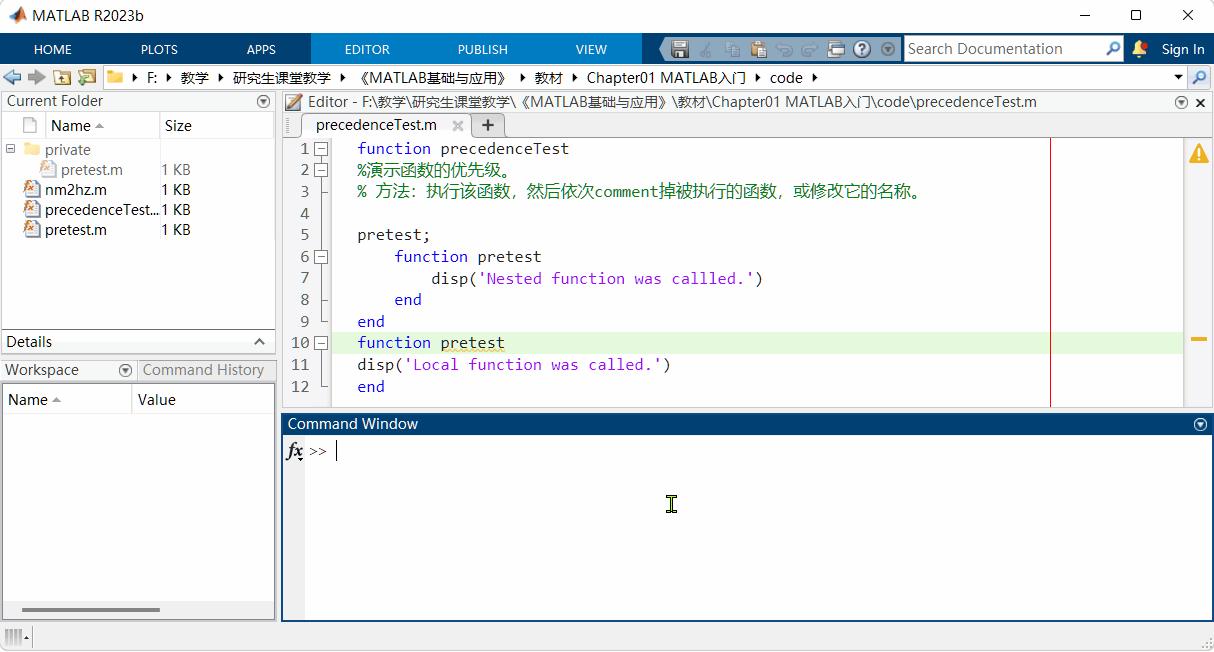Open MATLAB Help via question mark icon
The width and height of the screenshot is (1214, 652).
(x=862, y=48)
